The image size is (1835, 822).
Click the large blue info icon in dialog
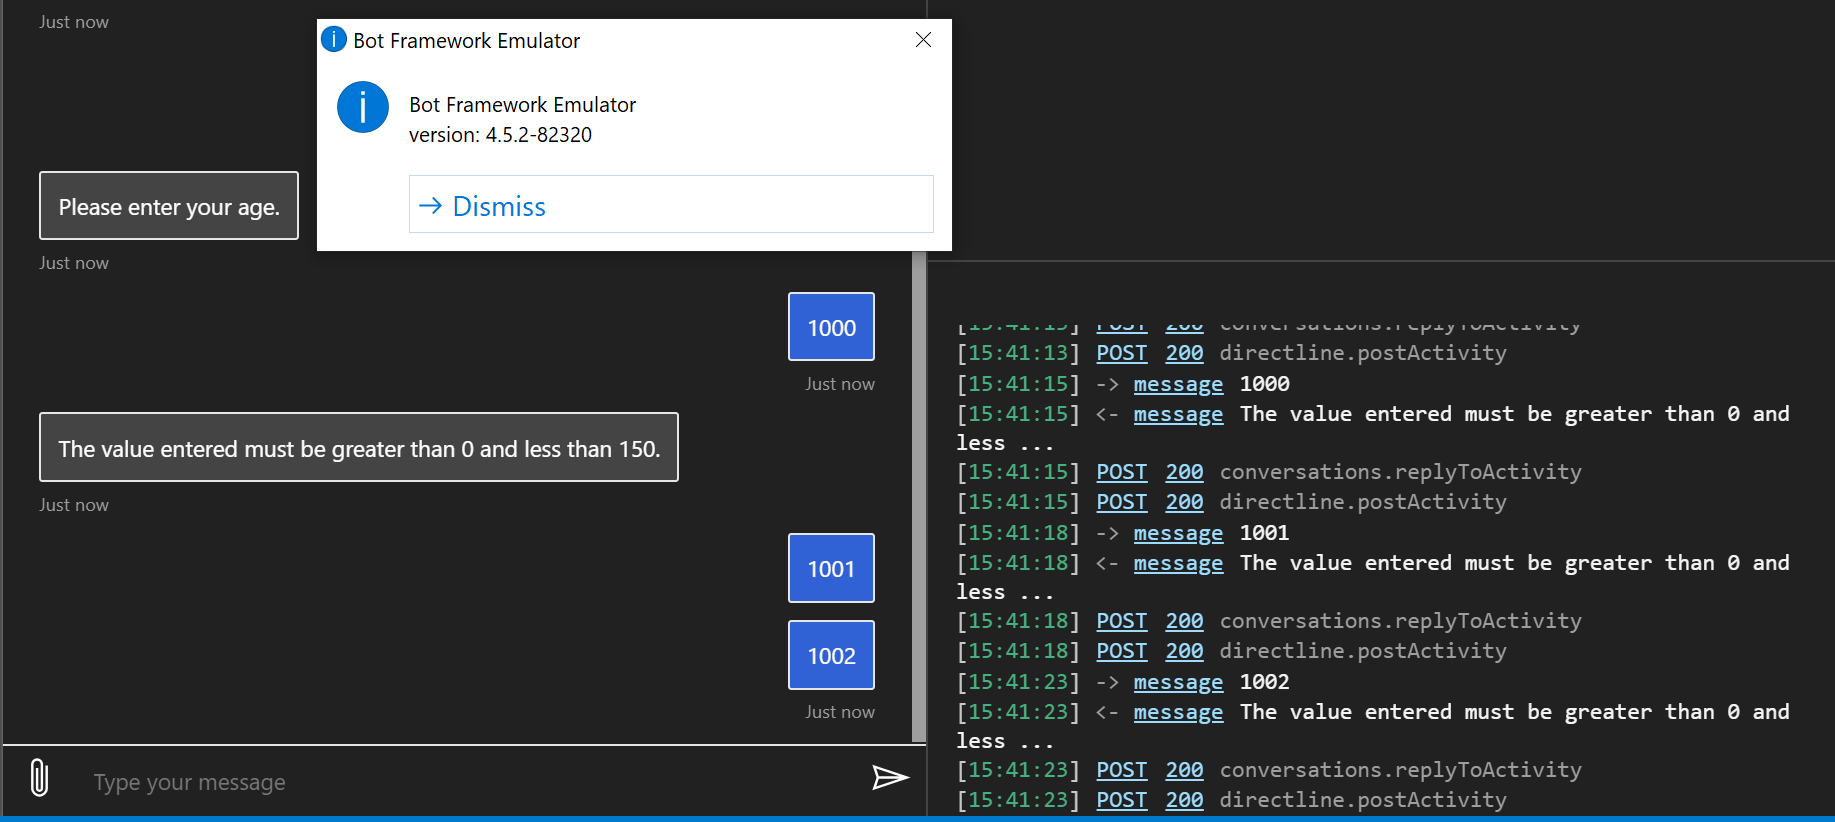(x=363, y=107)
